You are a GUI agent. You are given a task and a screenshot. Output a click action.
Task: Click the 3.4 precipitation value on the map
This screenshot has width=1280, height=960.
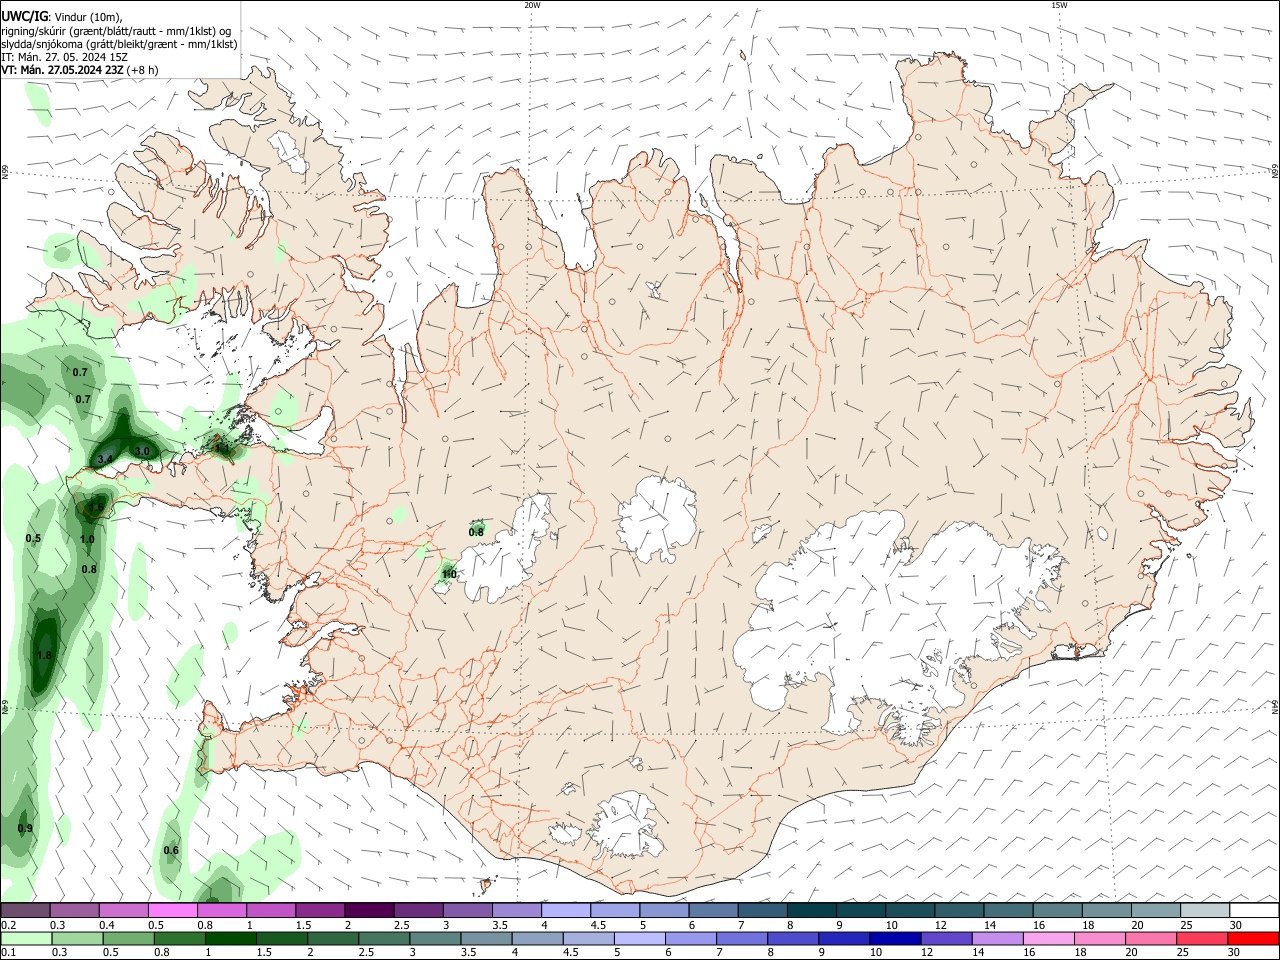click(105, 460)
